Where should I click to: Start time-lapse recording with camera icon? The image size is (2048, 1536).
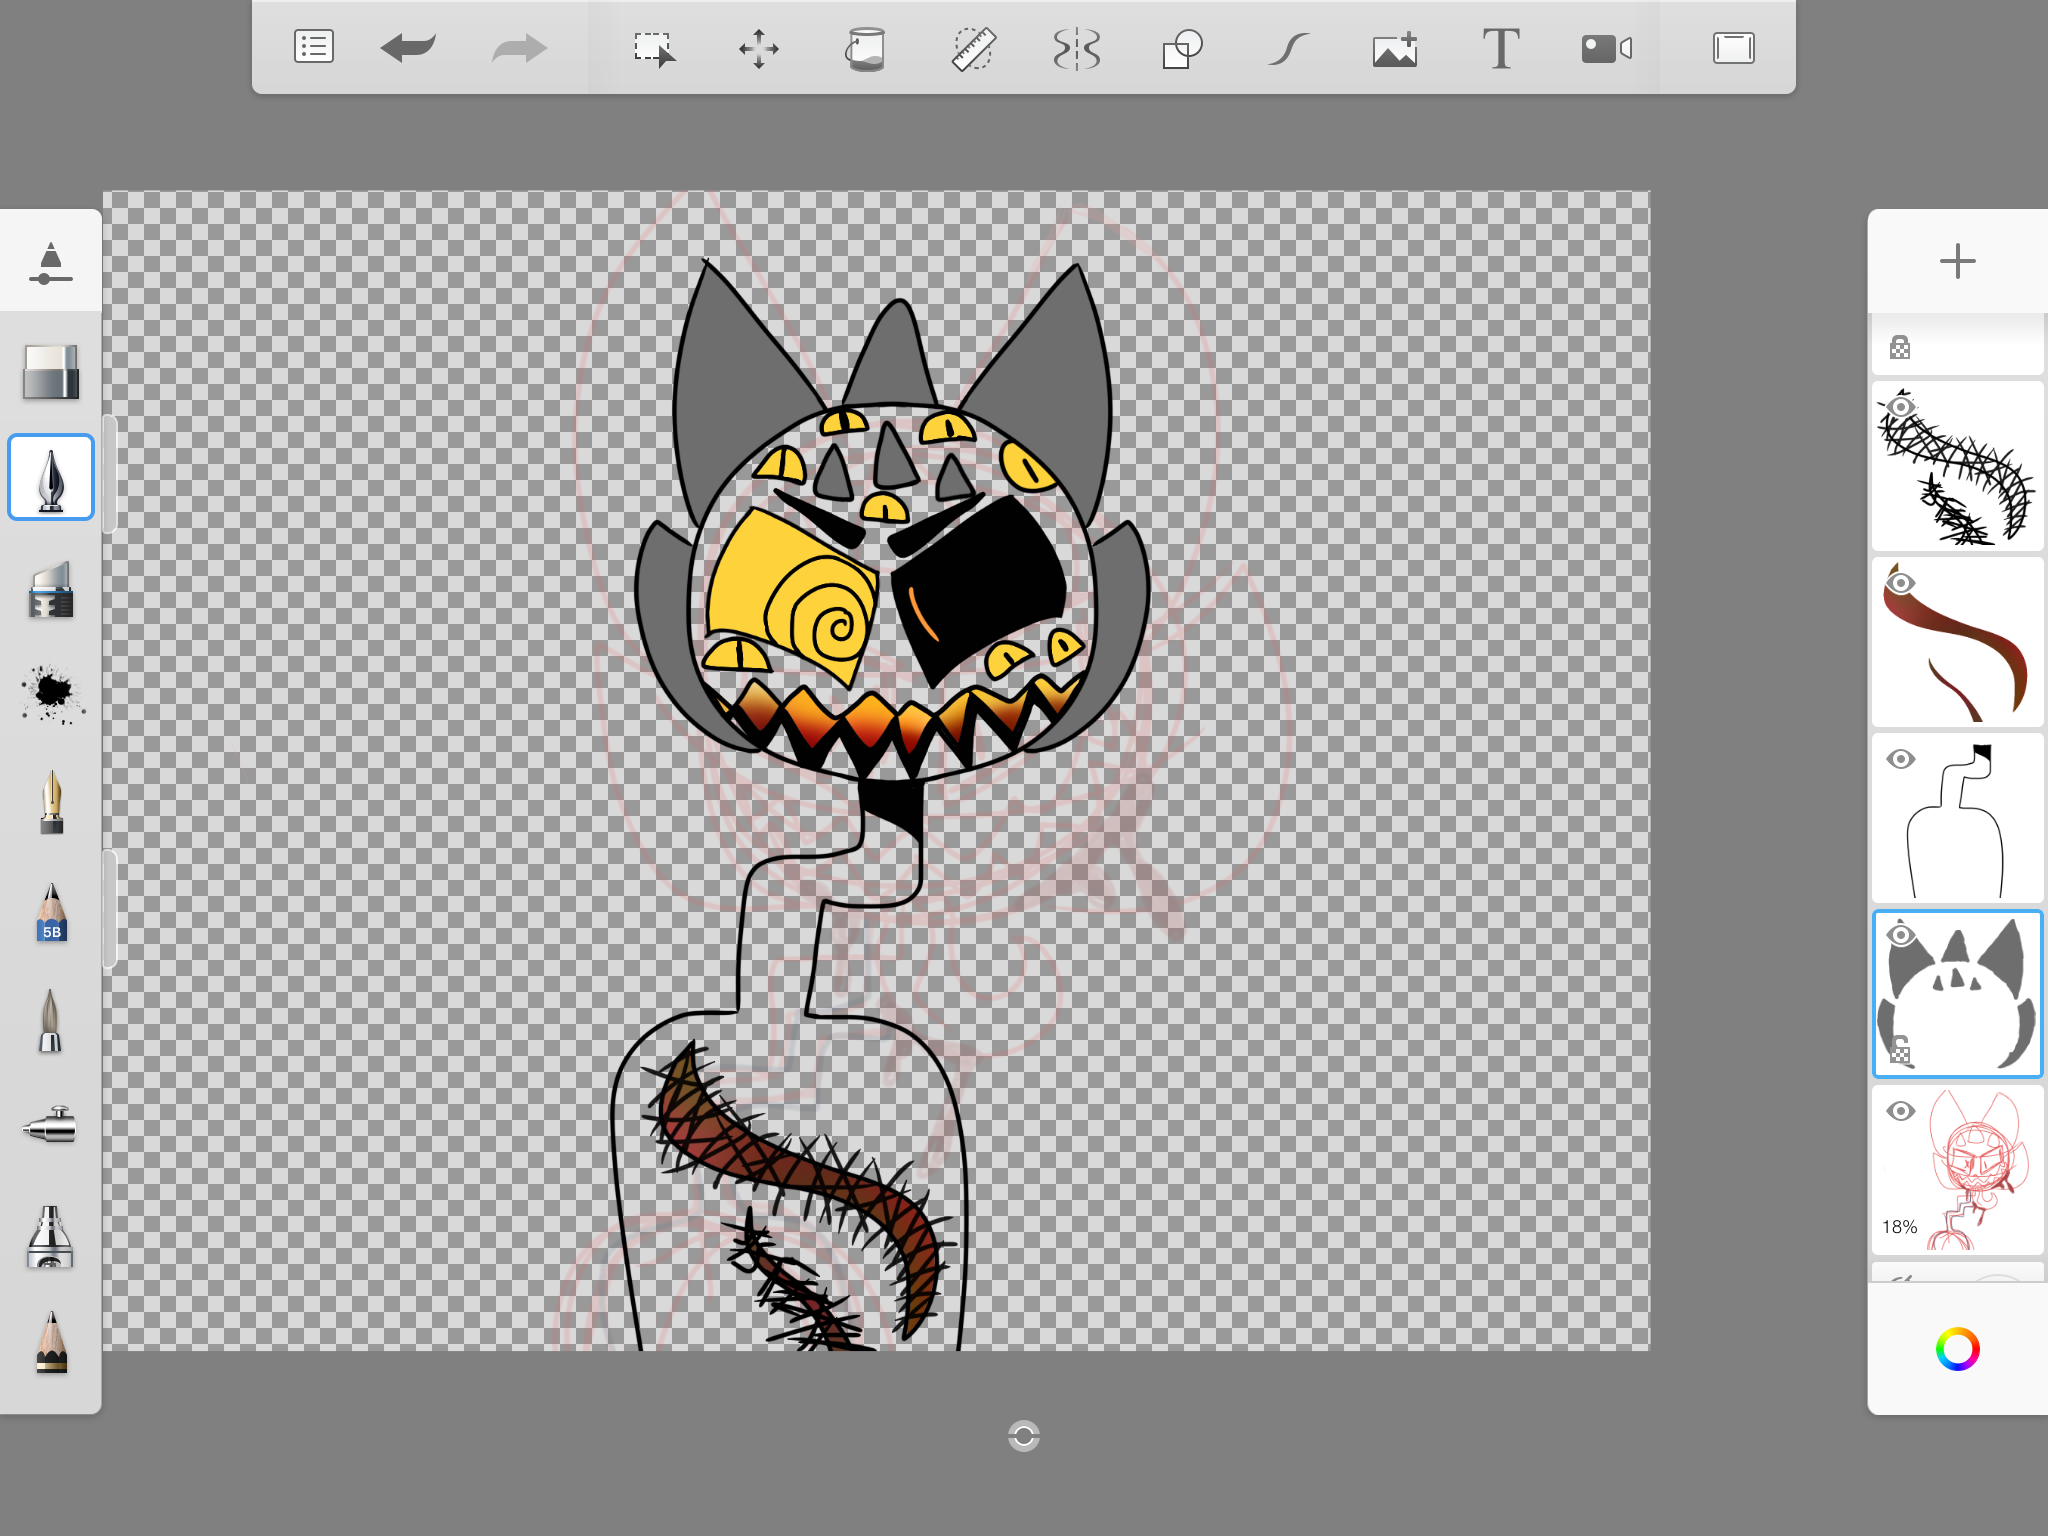[1606, 48]
